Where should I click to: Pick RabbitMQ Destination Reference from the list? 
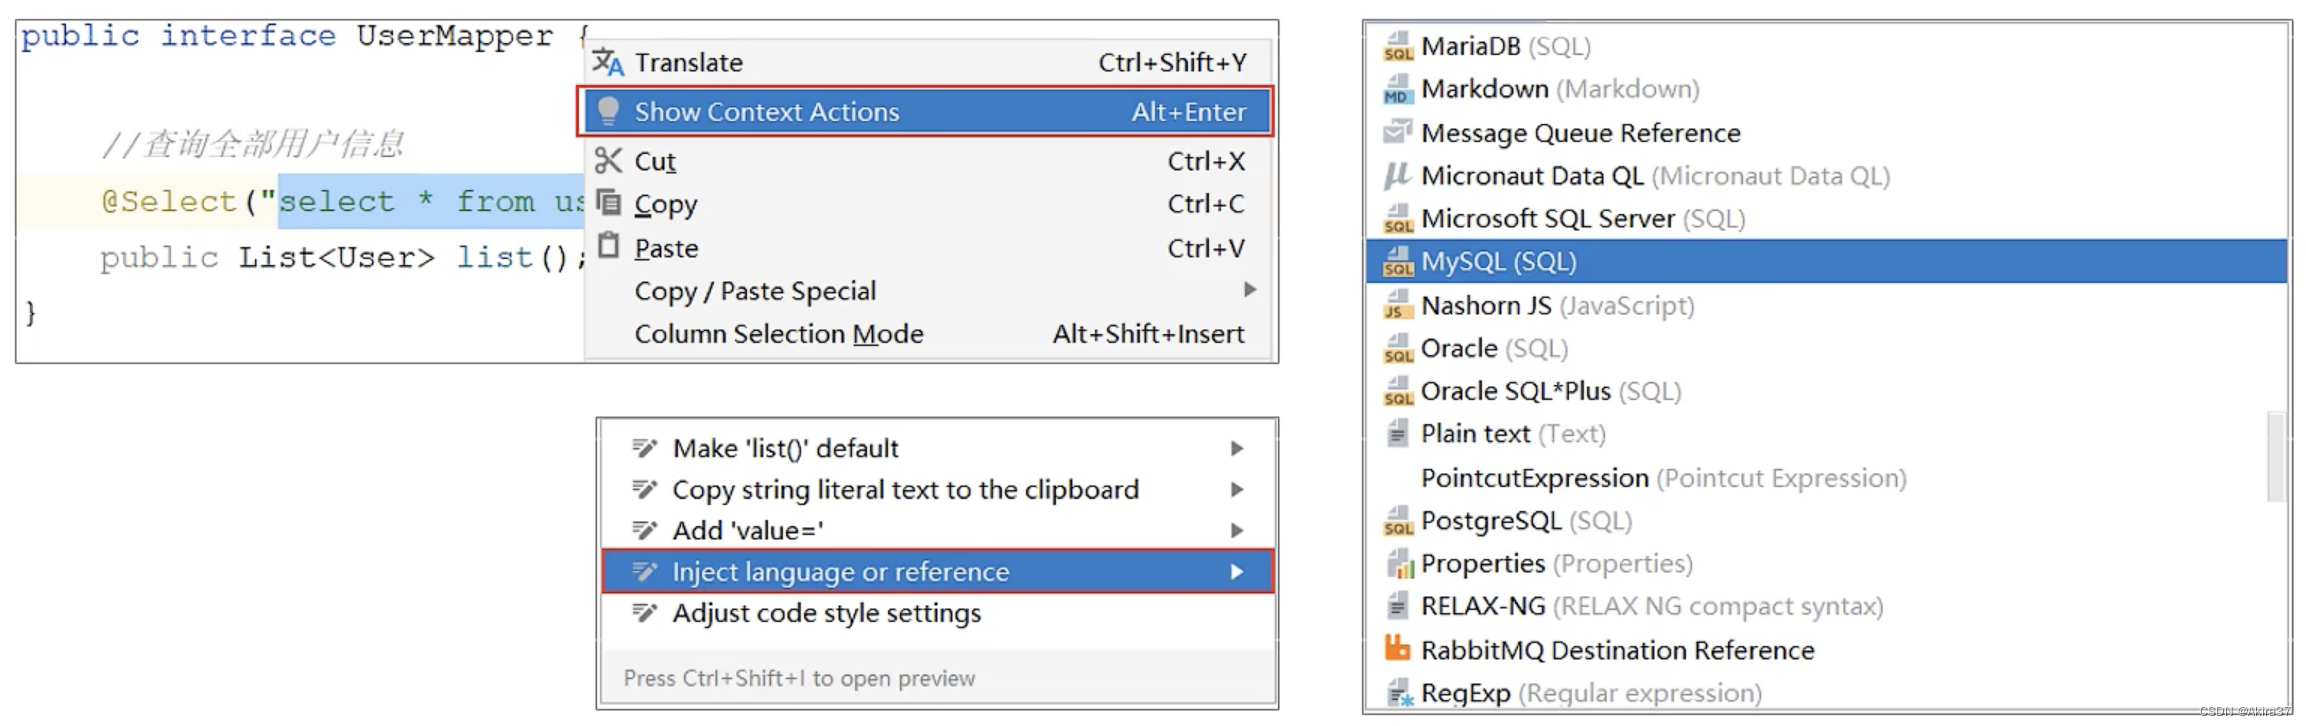click(x=1826, y=649)
